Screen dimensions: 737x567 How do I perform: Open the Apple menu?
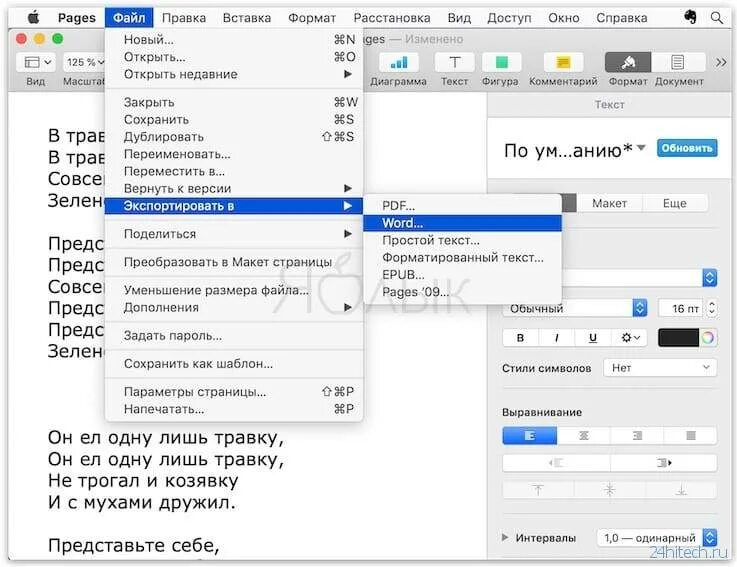[33, 18]
